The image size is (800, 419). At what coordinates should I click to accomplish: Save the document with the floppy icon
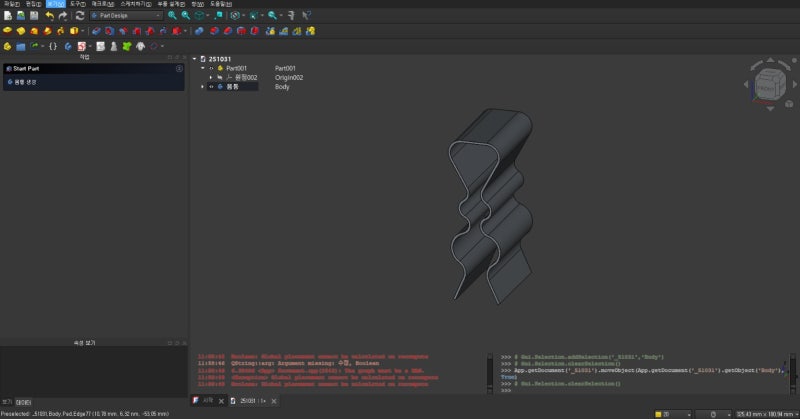[34, 16]
